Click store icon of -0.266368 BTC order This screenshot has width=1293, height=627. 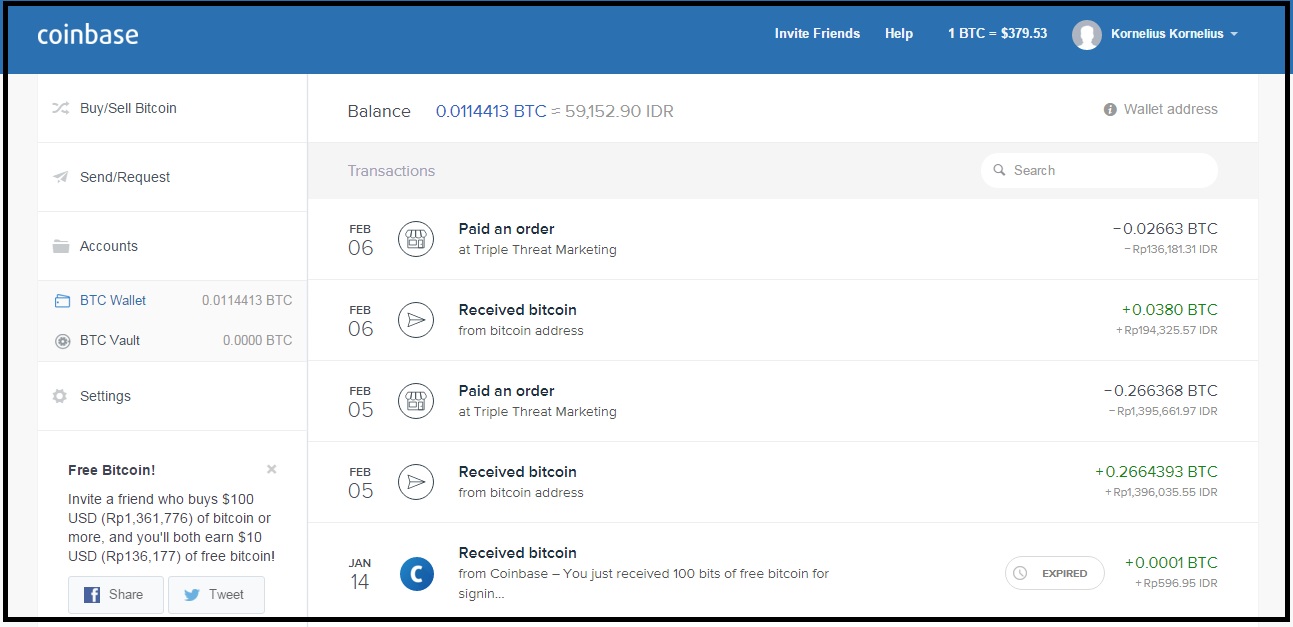(416, 401)
